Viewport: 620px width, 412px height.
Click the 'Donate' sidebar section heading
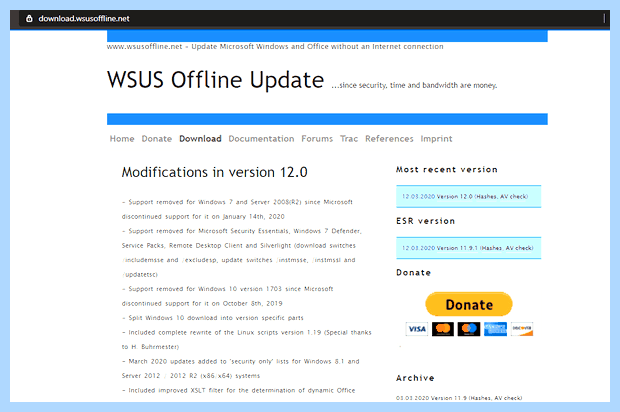(x=414, y=272)
